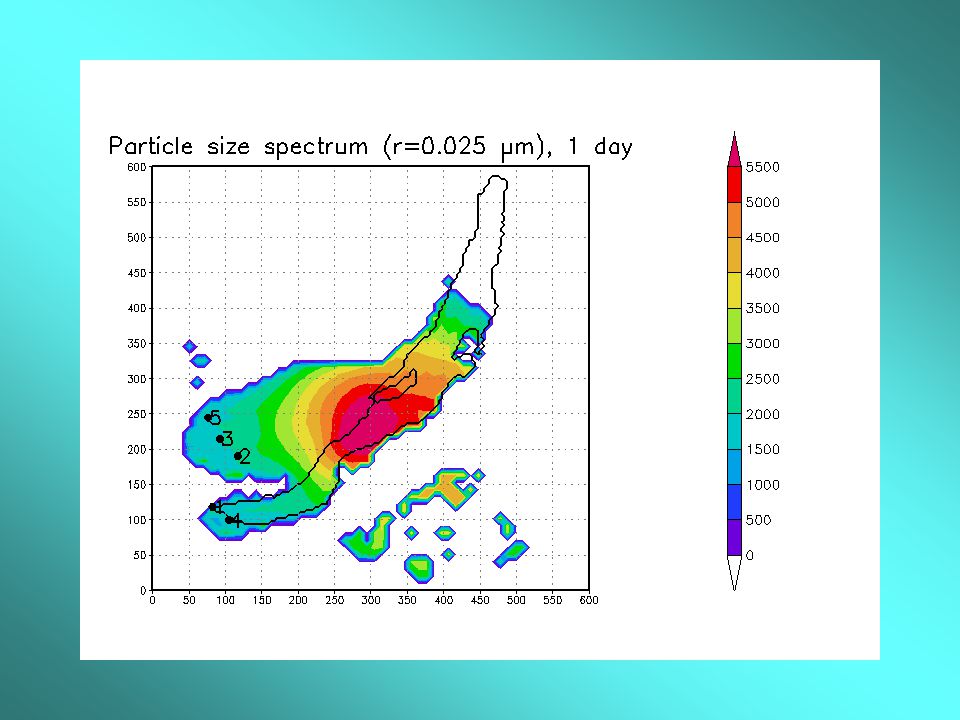Click colorbar label 3500
960x720 pixels.
click(762, 308)
